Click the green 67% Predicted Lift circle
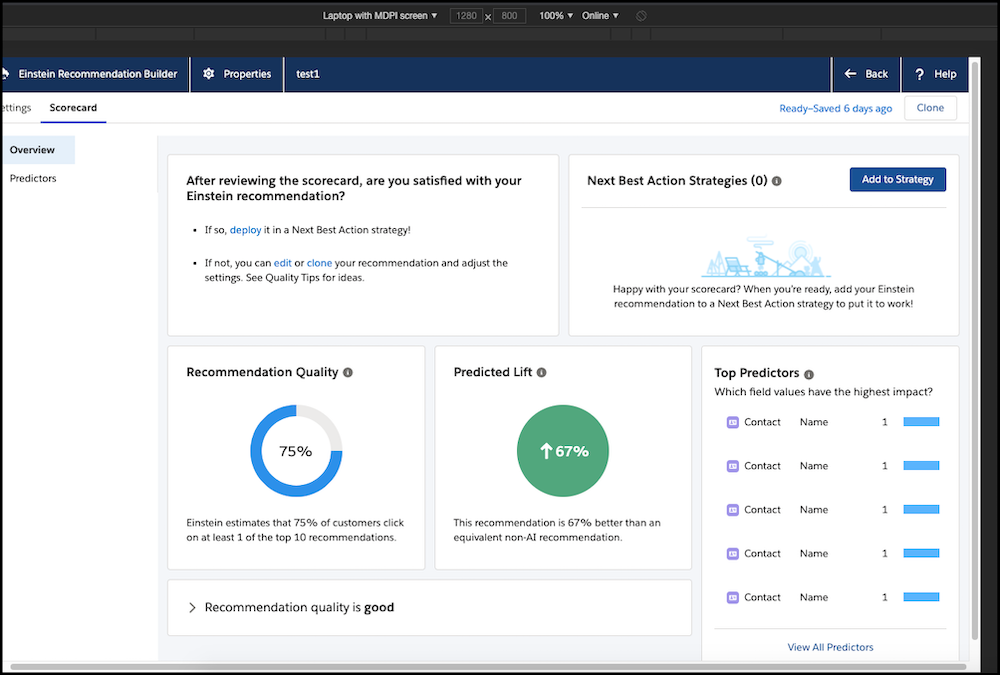This screenshot has height=675, width=1000. 562,451
